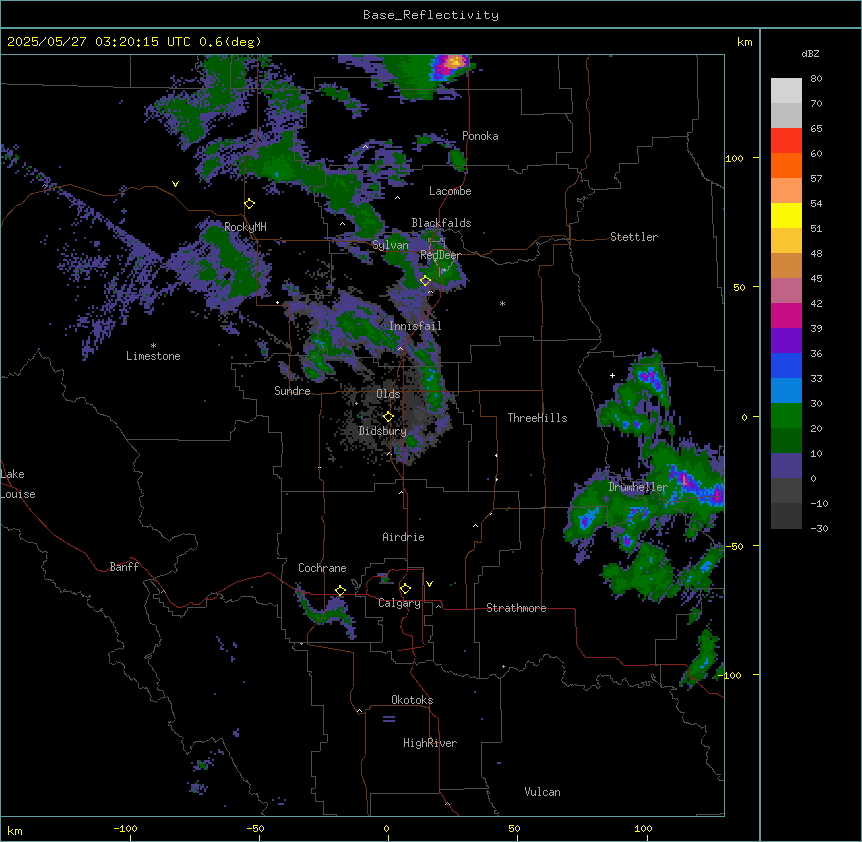Click the Okotoks town label
The height and width of the screenshot is (842, 862).
[412, 700]
